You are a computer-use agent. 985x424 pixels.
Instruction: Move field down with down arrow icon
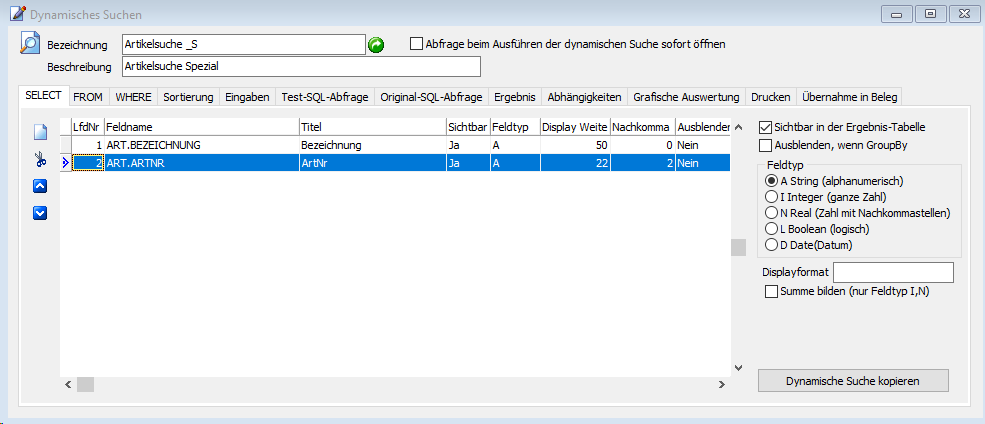(40, 212)
